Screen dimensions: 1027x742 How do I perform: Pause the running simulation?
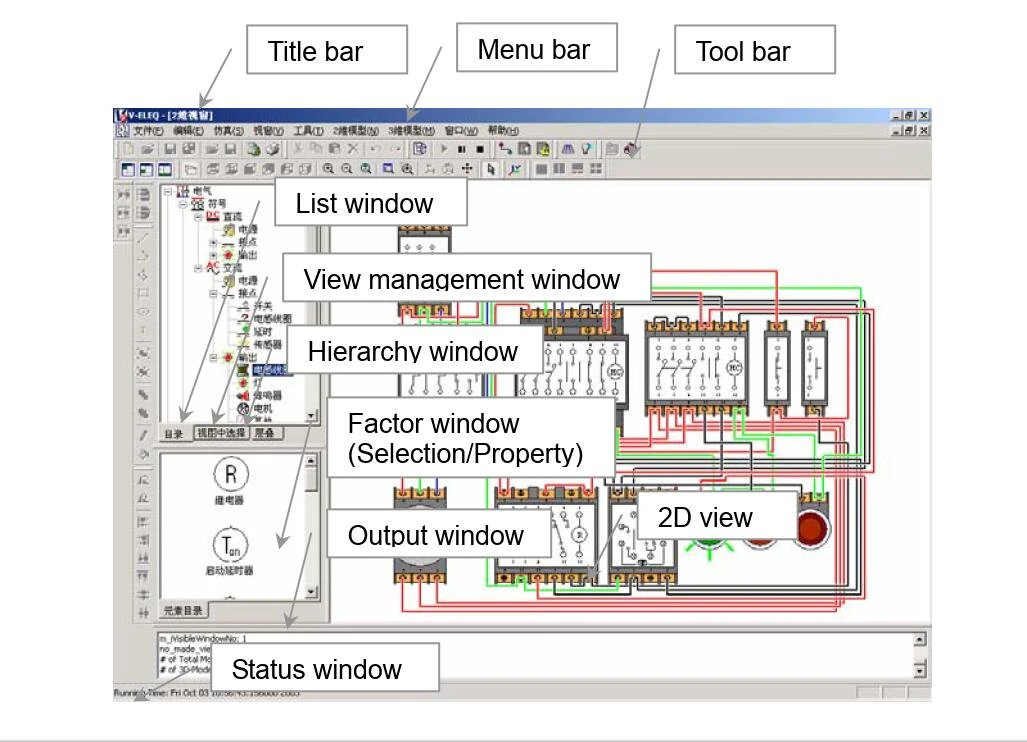point(463,149)
